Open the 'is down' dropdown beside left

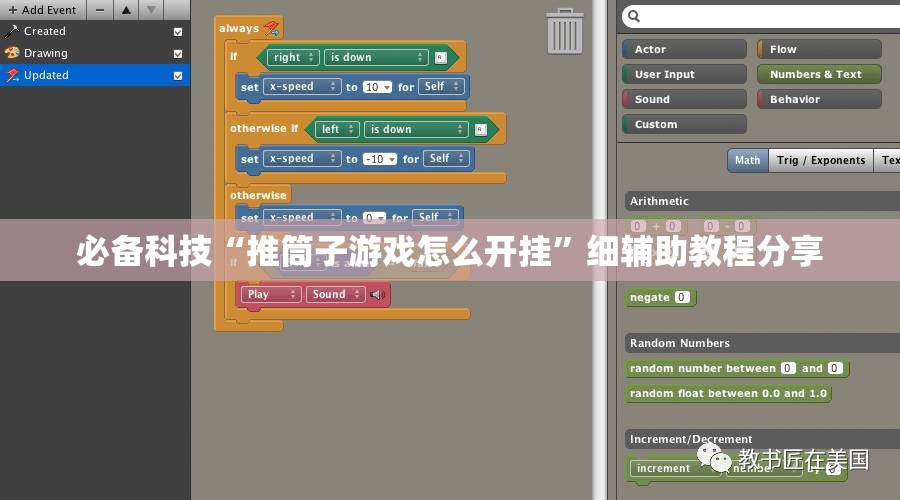(416, 130)
